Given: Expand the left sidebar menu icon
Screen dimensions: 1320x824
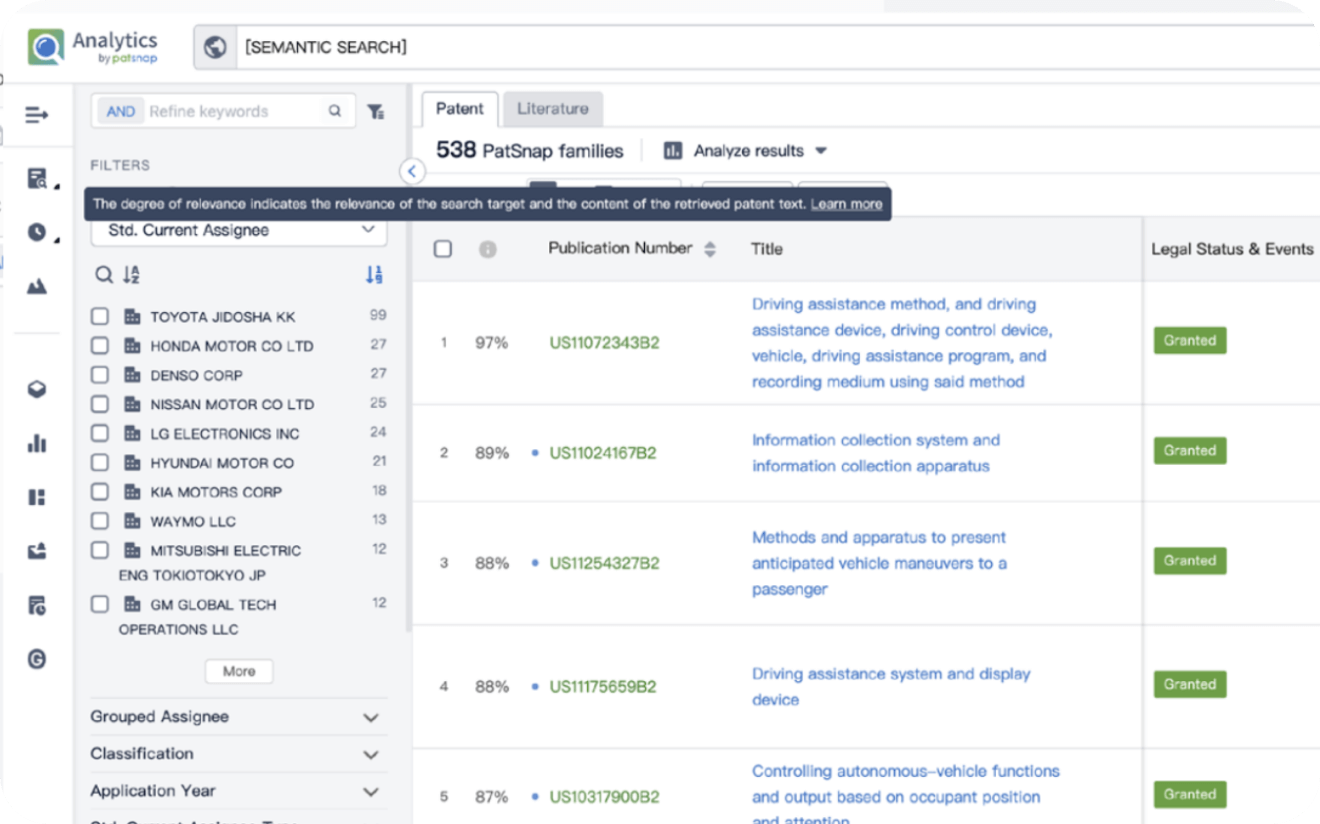Looking at the screenshot, I should (37, 115).
